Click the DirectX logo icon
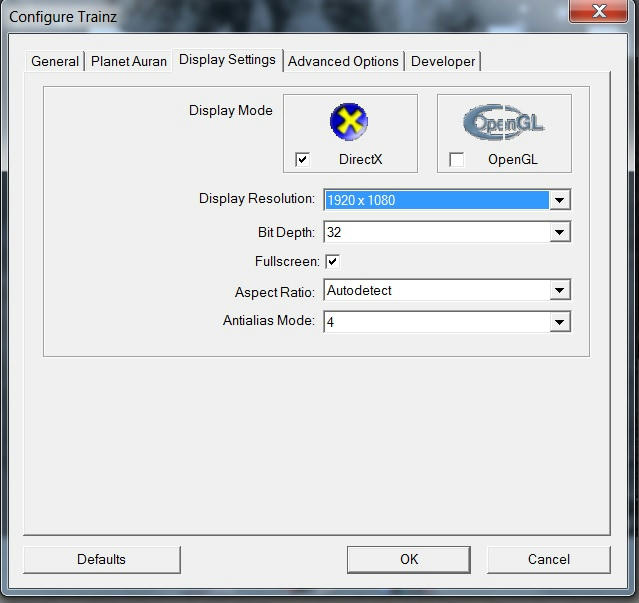This screenshot has height=603, width=639. tap(349, 122)
